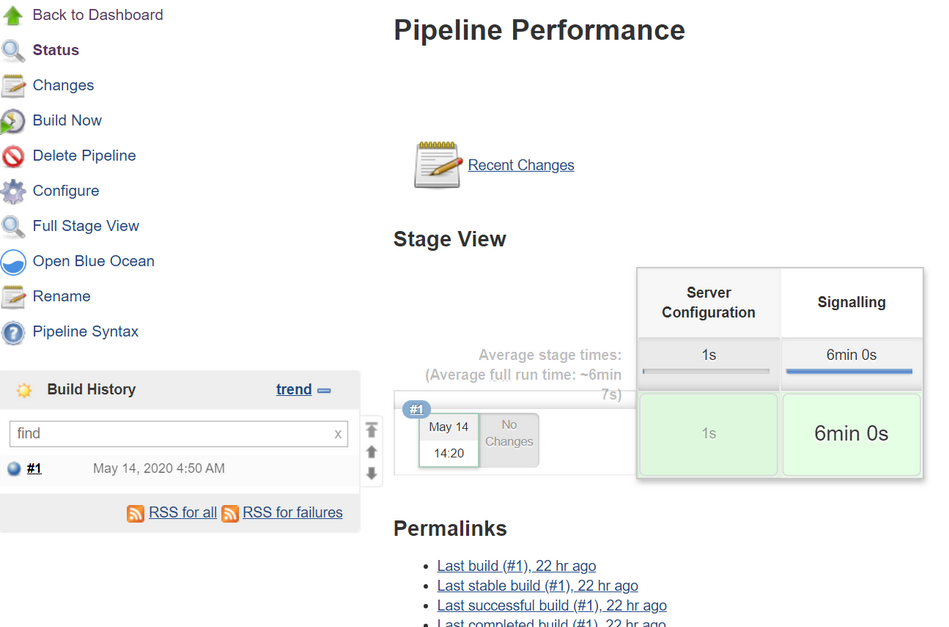Click the Open Blue Ocean icon
The width and height of the screenshot is (949, 627).
coord(13,262)
